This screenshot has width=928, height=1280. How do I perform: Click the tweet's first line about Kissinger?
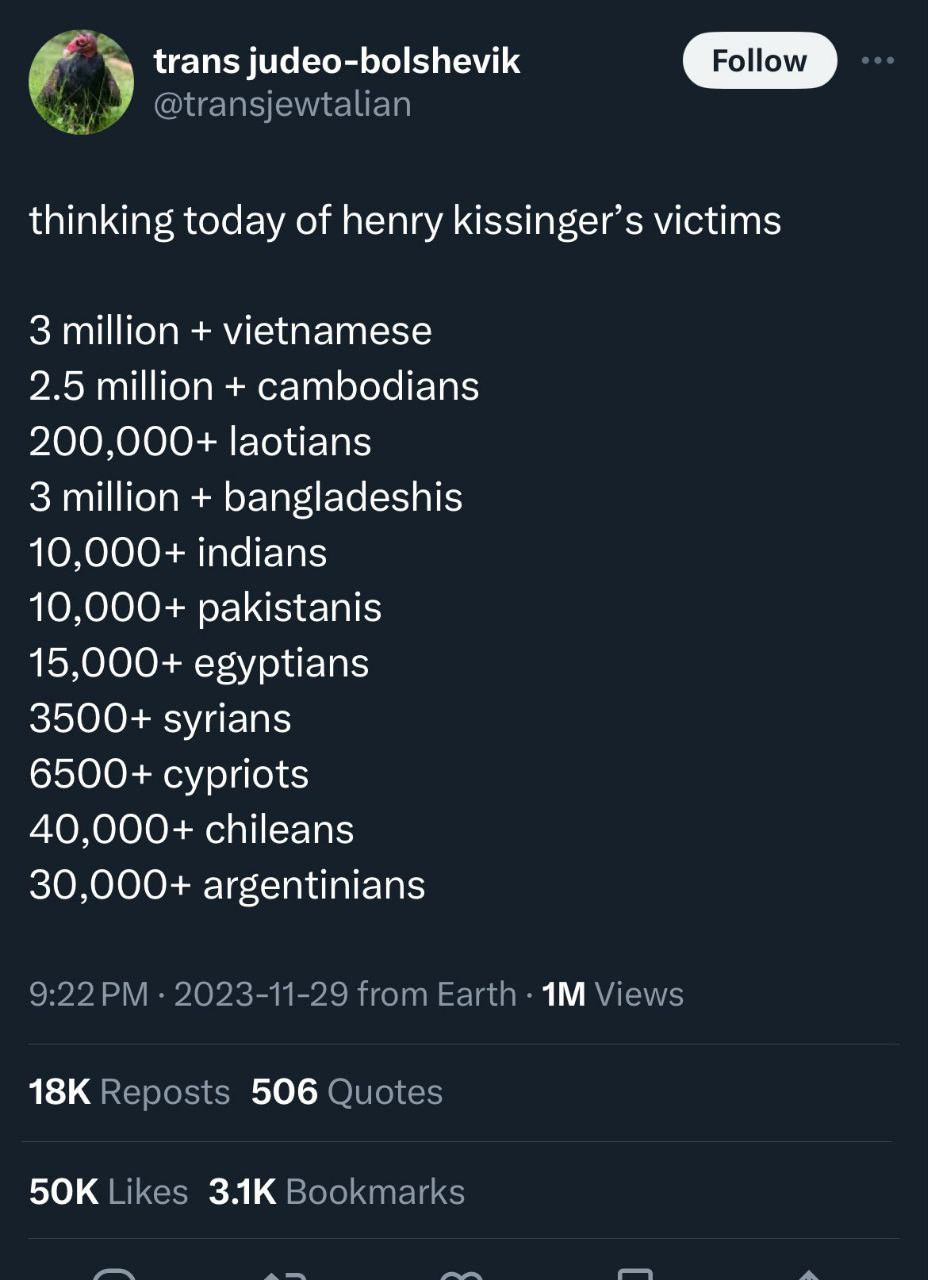(x=405, y=220)
